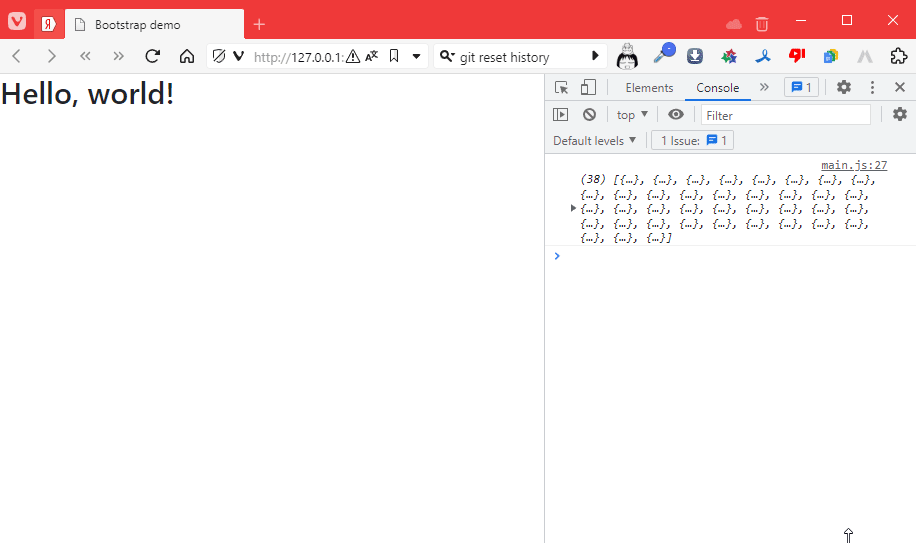Click the inspect element picker icon
This screenshot has width=916, height=543.
pyautogui.click(x=561, y=88)
